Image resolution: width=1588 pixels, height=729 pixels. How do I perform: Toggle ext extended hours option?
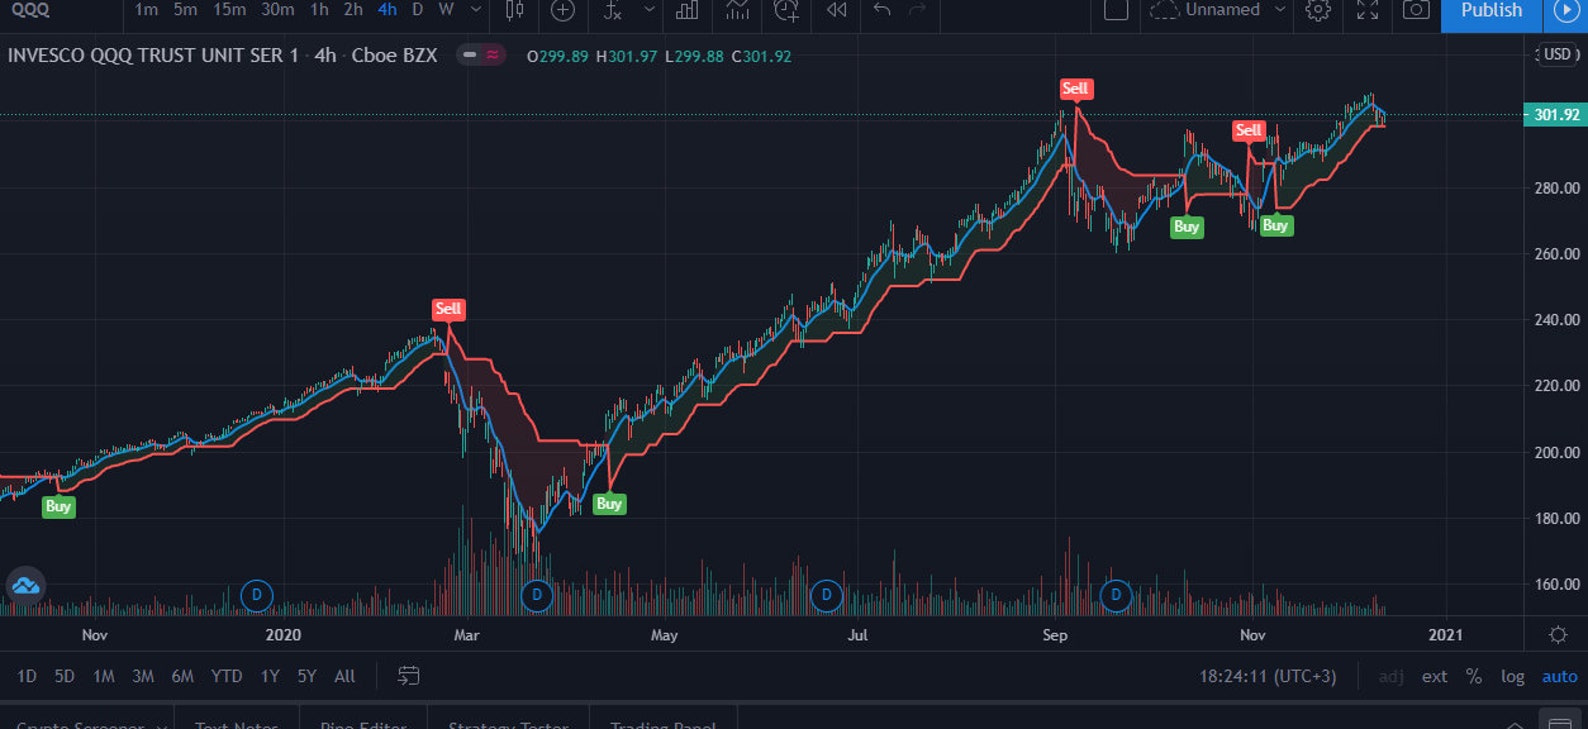[x=1434, y=677]
